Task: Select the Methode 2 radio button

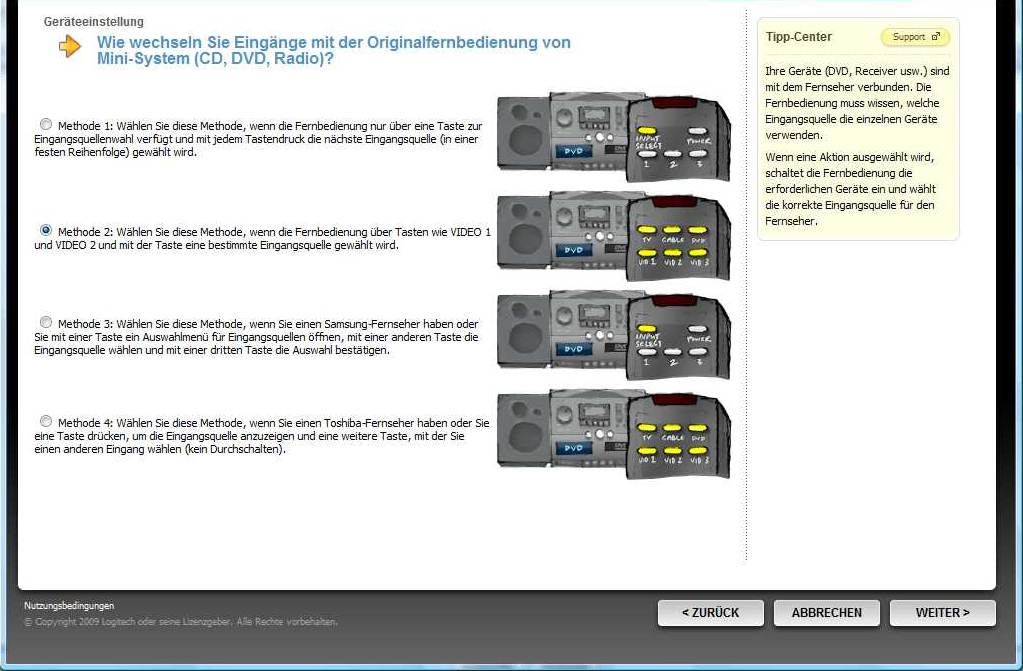Action: click(46, 230)
